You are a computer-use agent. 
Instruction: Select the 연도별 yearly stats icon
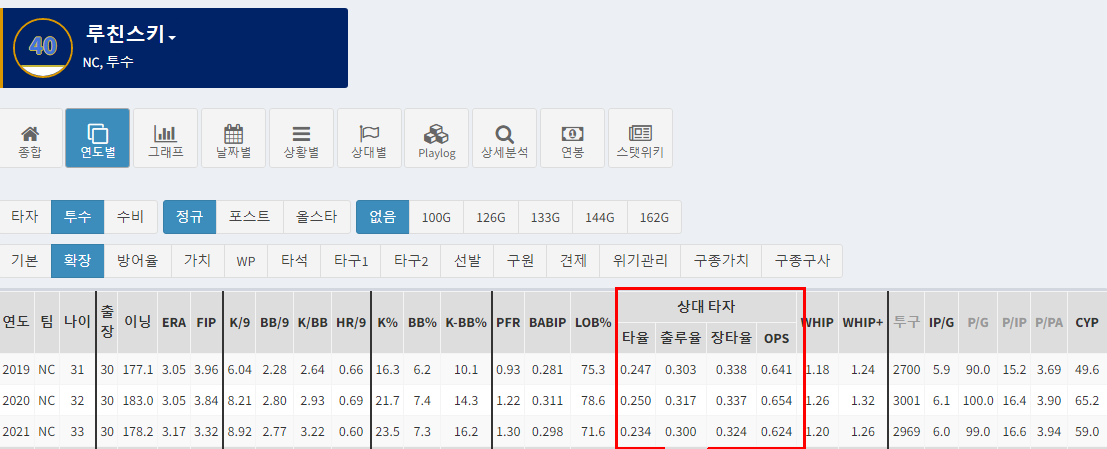point(97,138)
